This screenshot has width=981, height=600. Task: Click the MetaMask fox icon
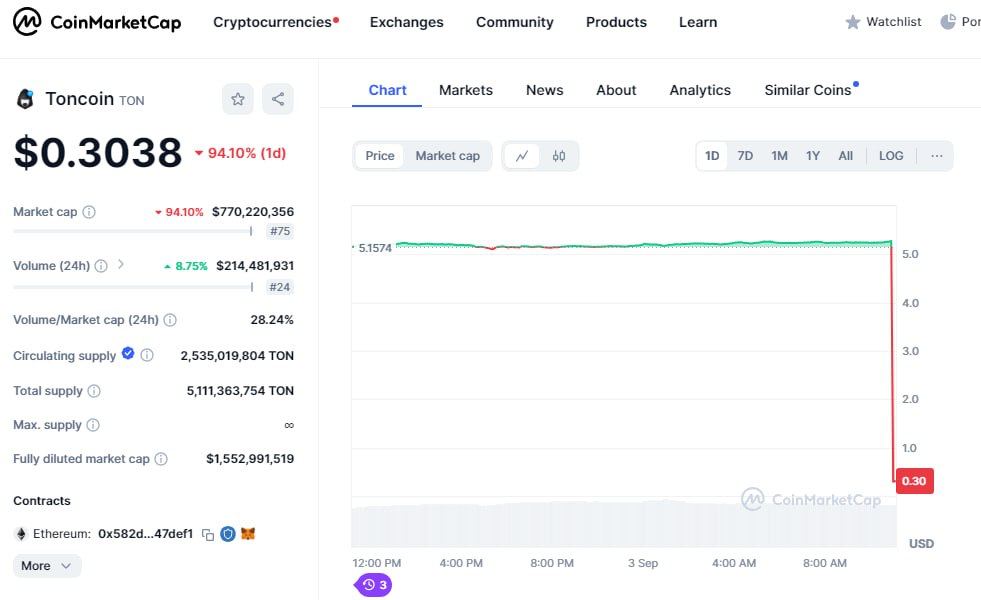pos(248,534)
